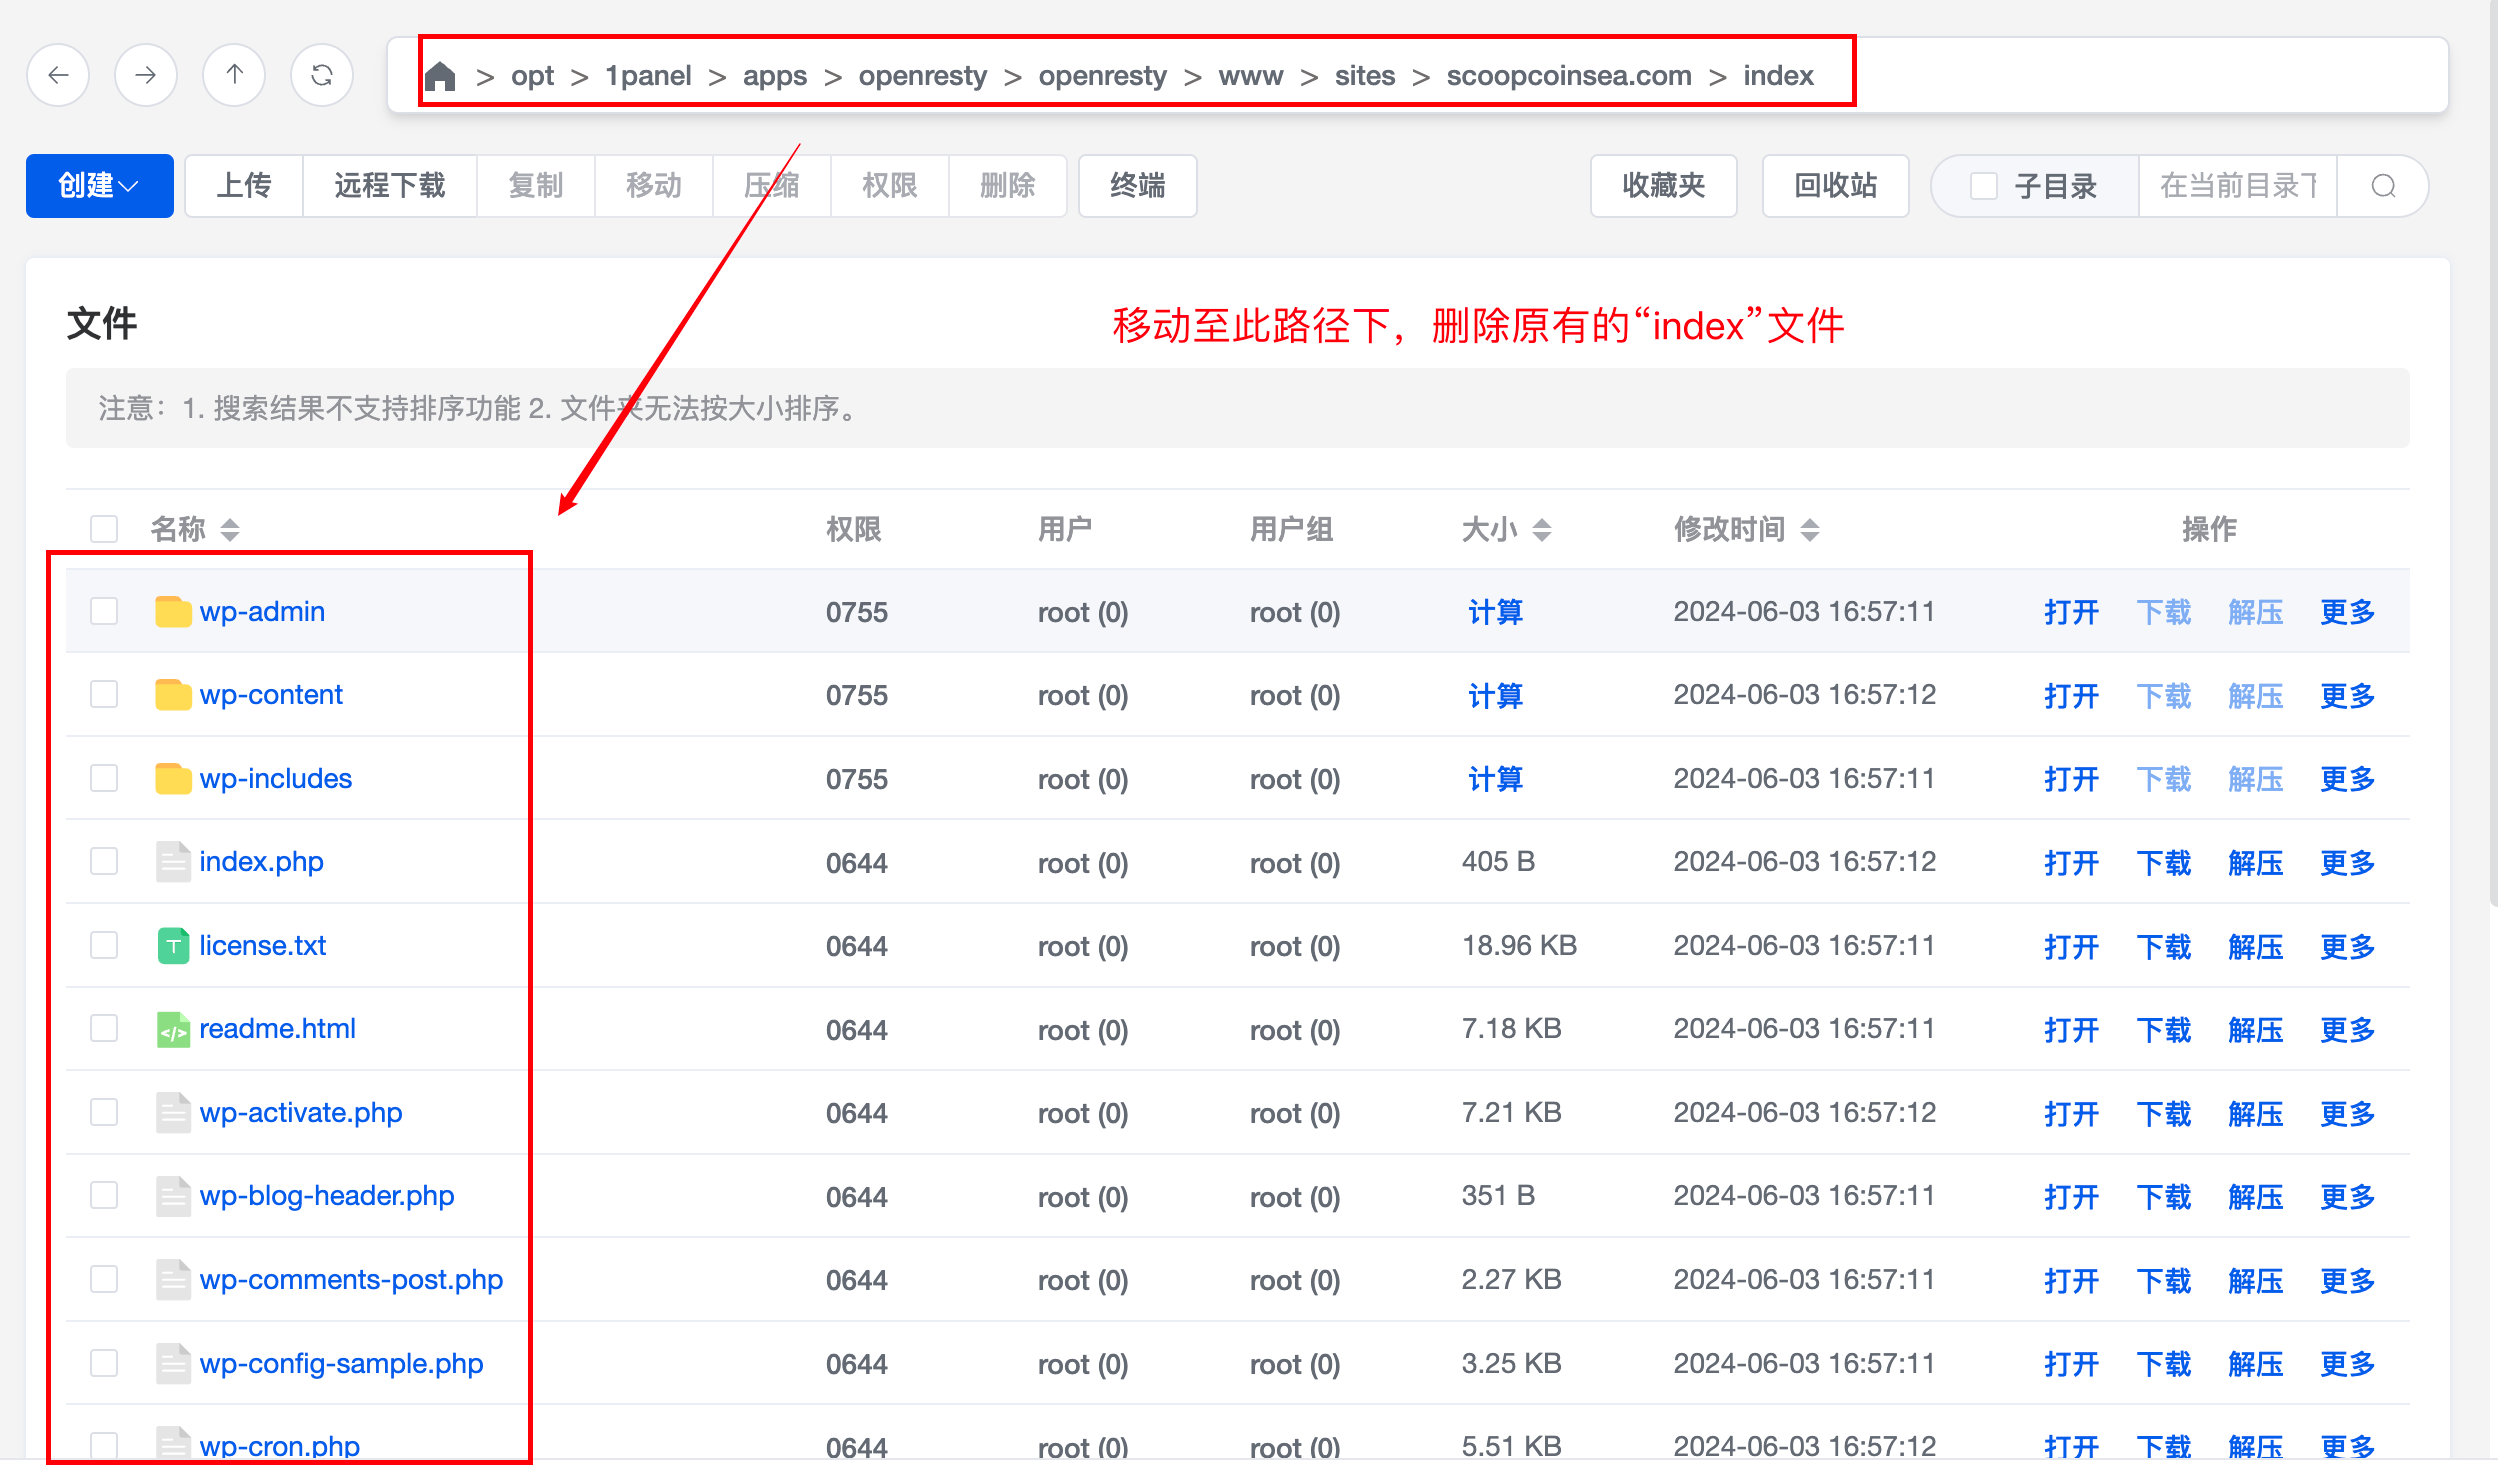
Task: Navigate to www in breadcrumb
Action: (1251, 76)
